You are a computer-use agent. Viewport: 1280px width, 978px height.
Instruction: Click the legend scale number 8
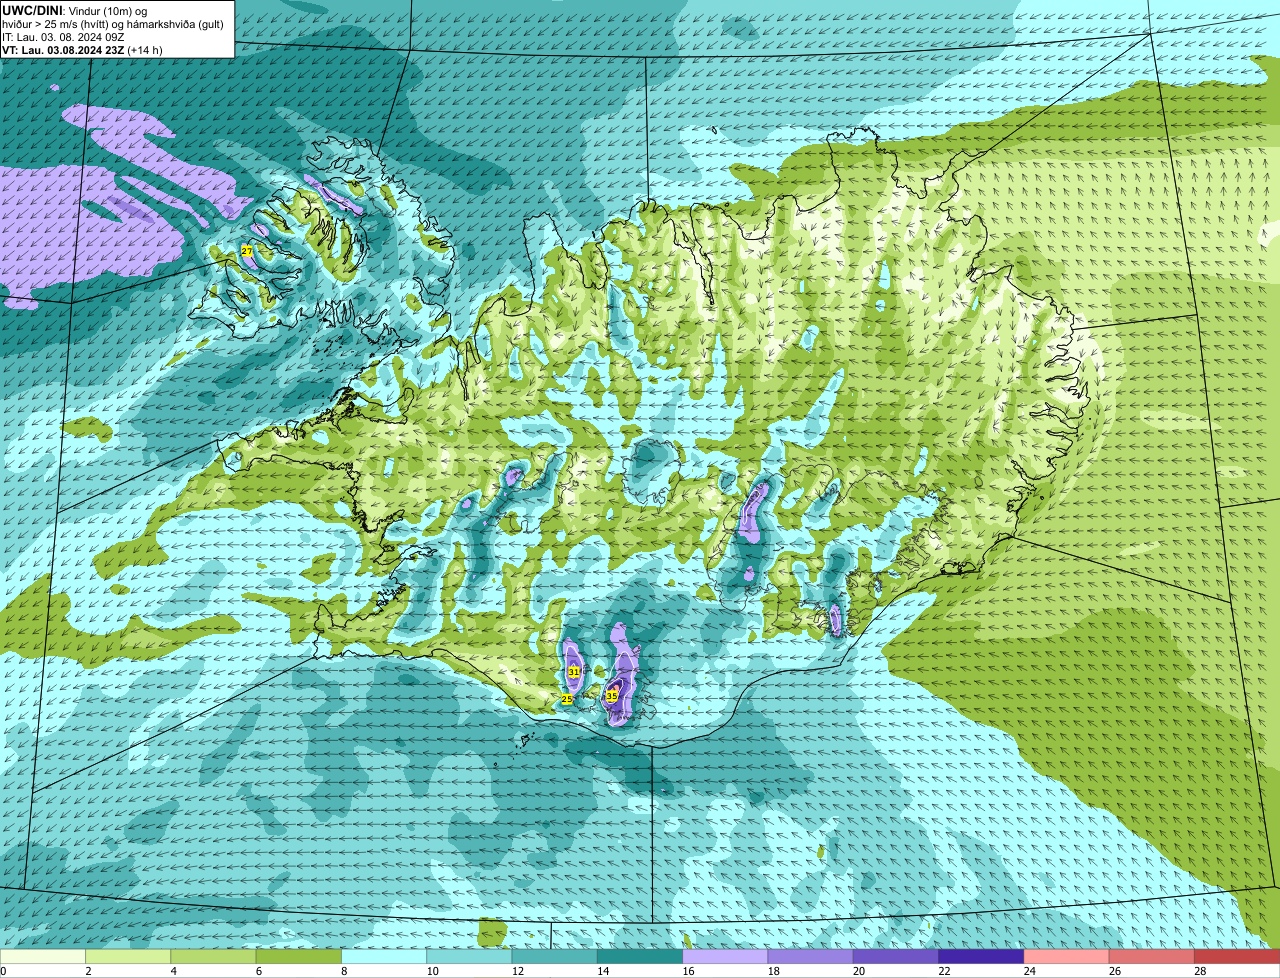344,971
